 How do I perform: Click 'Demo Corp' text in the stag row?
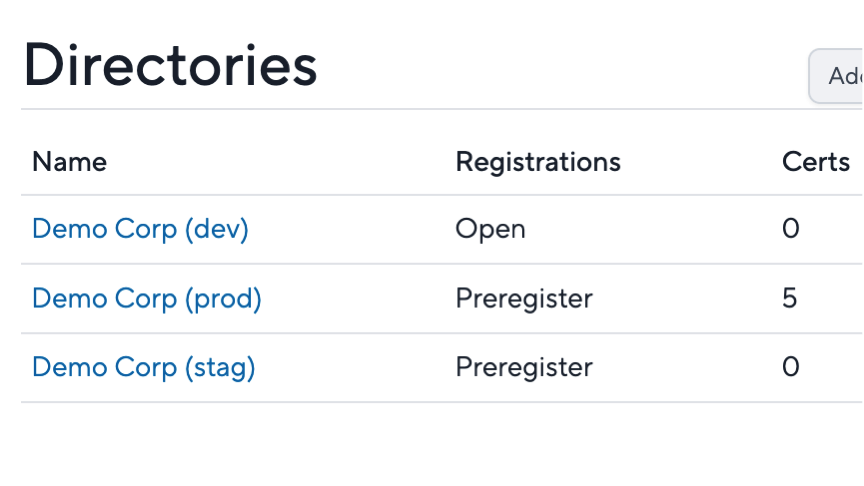(x=105, y=368)
